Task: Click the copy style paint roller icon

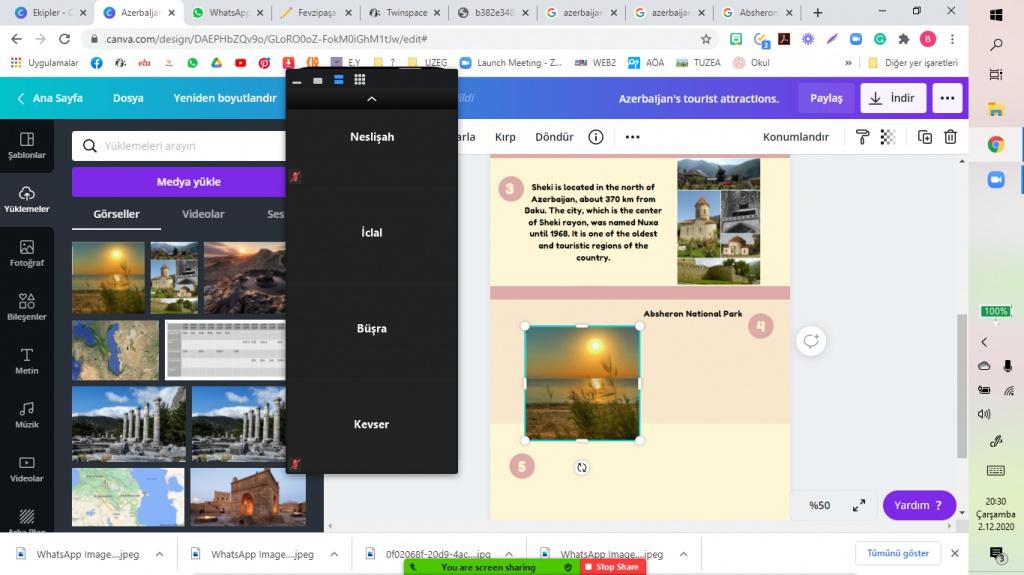Action: click(862, 137)
